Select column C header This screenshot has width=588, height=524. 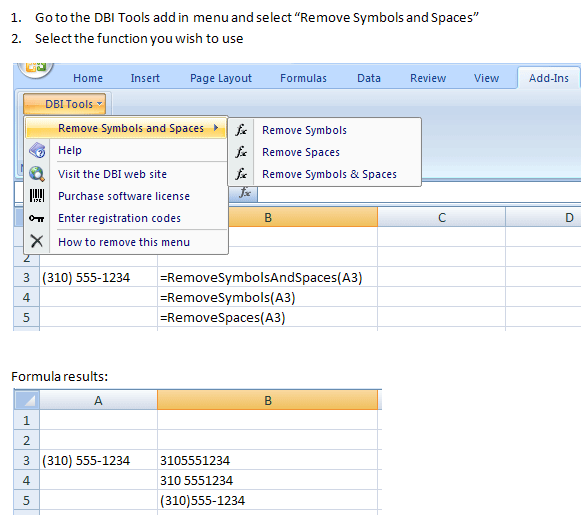[x=442, y=218]
